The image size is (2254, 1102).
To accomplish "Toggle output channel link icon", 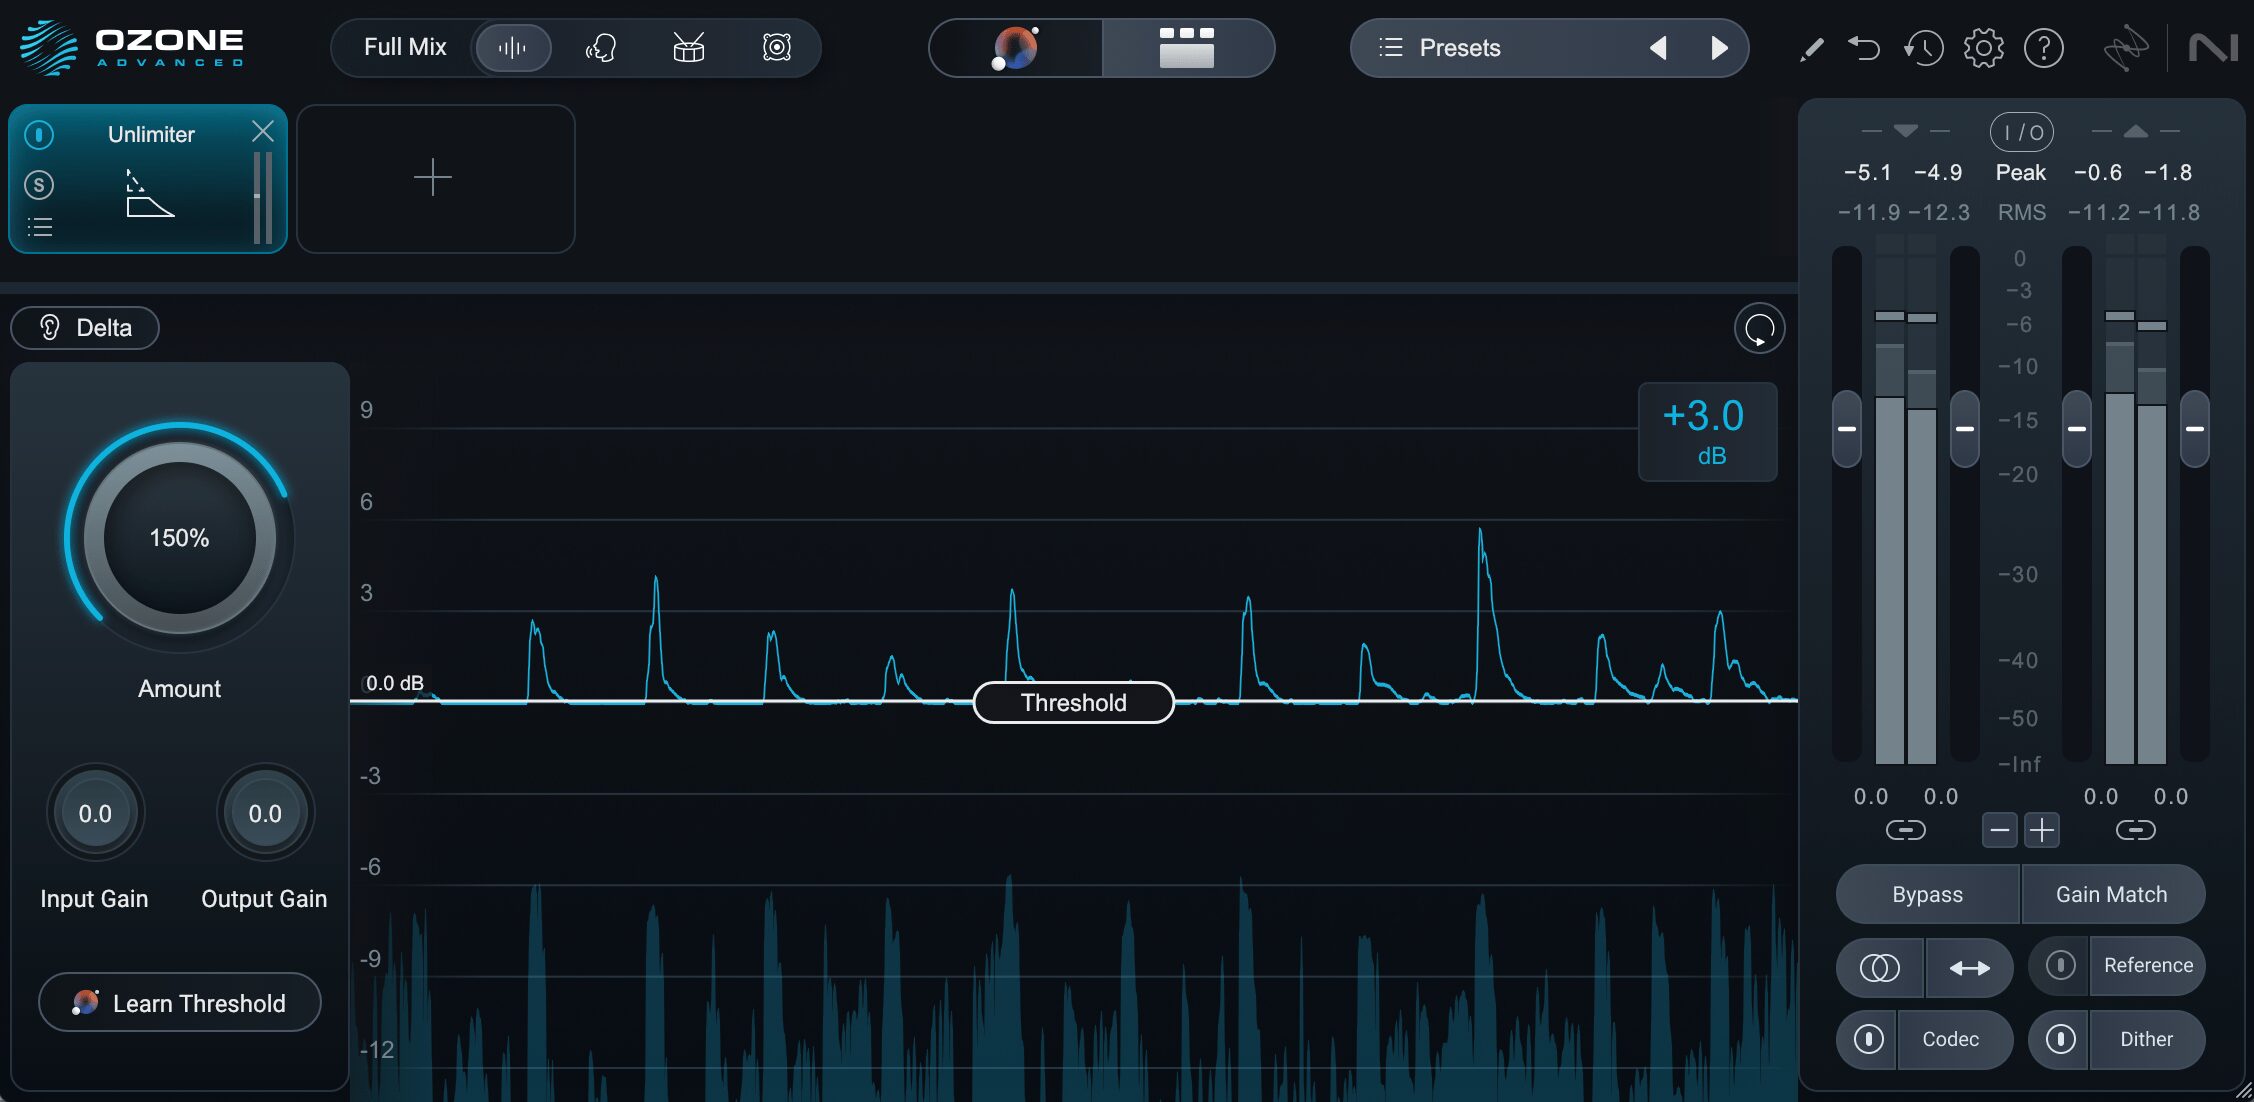I will [x=2135, y=830].
